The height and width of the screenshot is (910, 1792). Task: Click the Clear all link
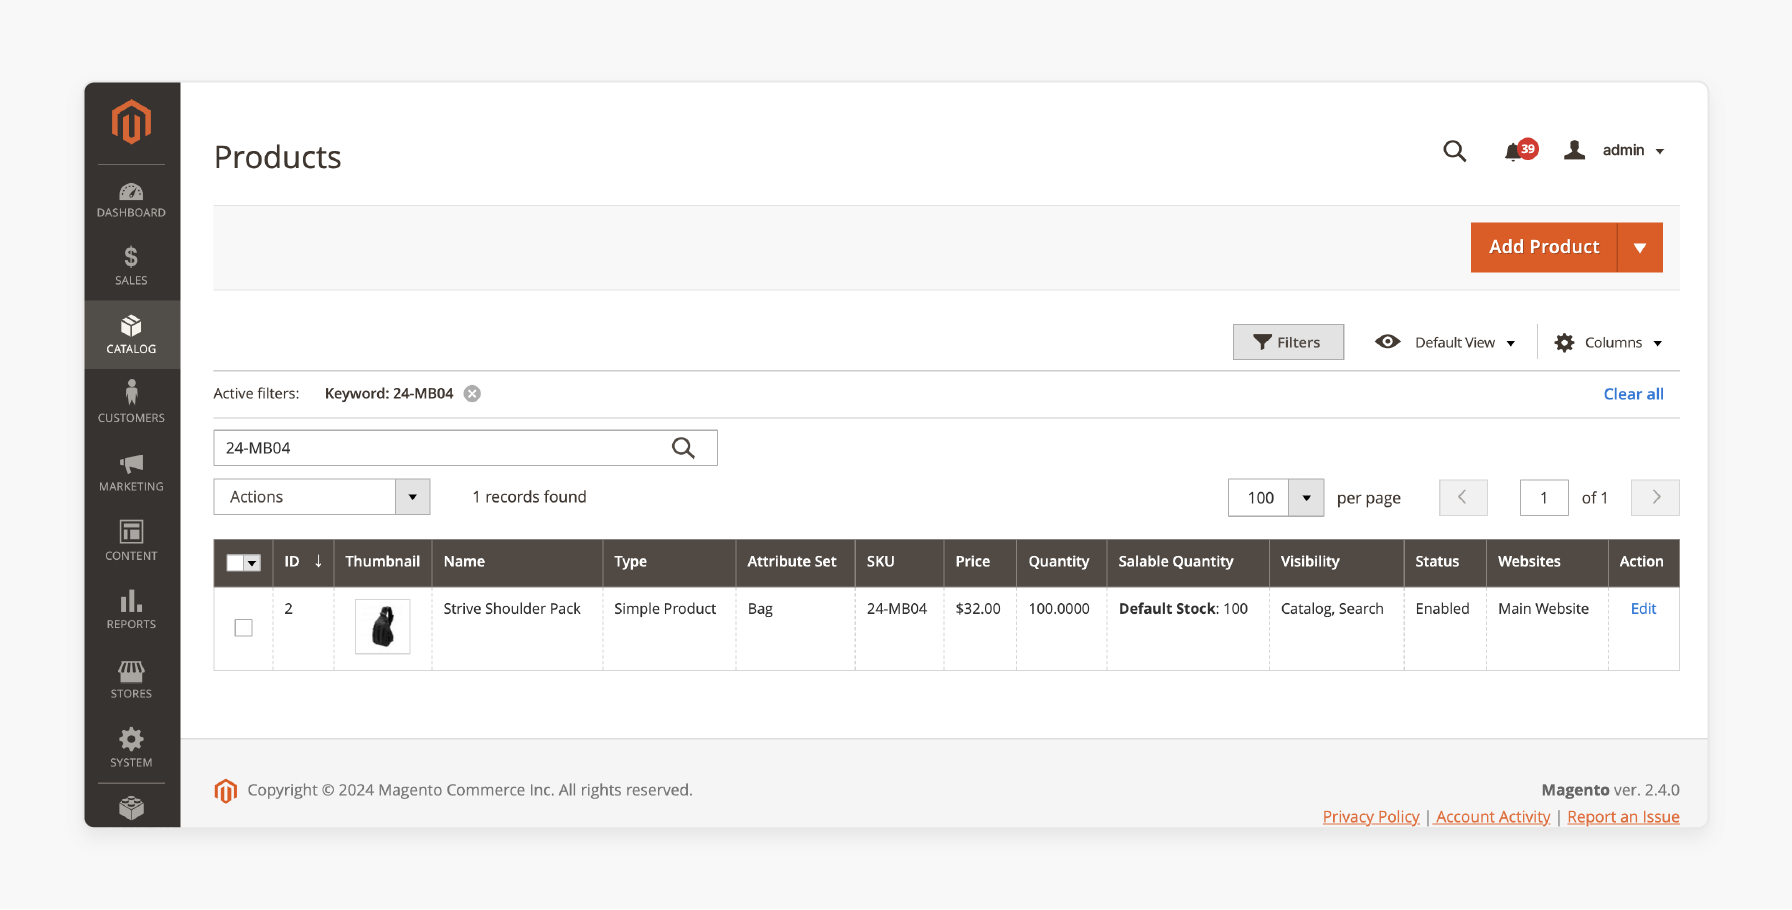(1633, 394)
